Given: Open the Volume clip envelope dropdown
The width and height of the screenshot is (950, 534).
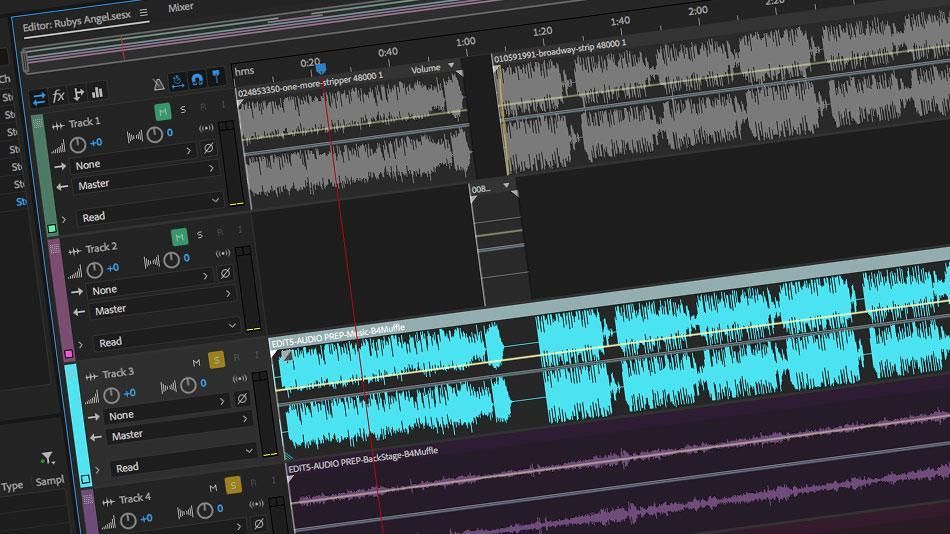Looking at the screenshot, I should [x=451, y=65].
